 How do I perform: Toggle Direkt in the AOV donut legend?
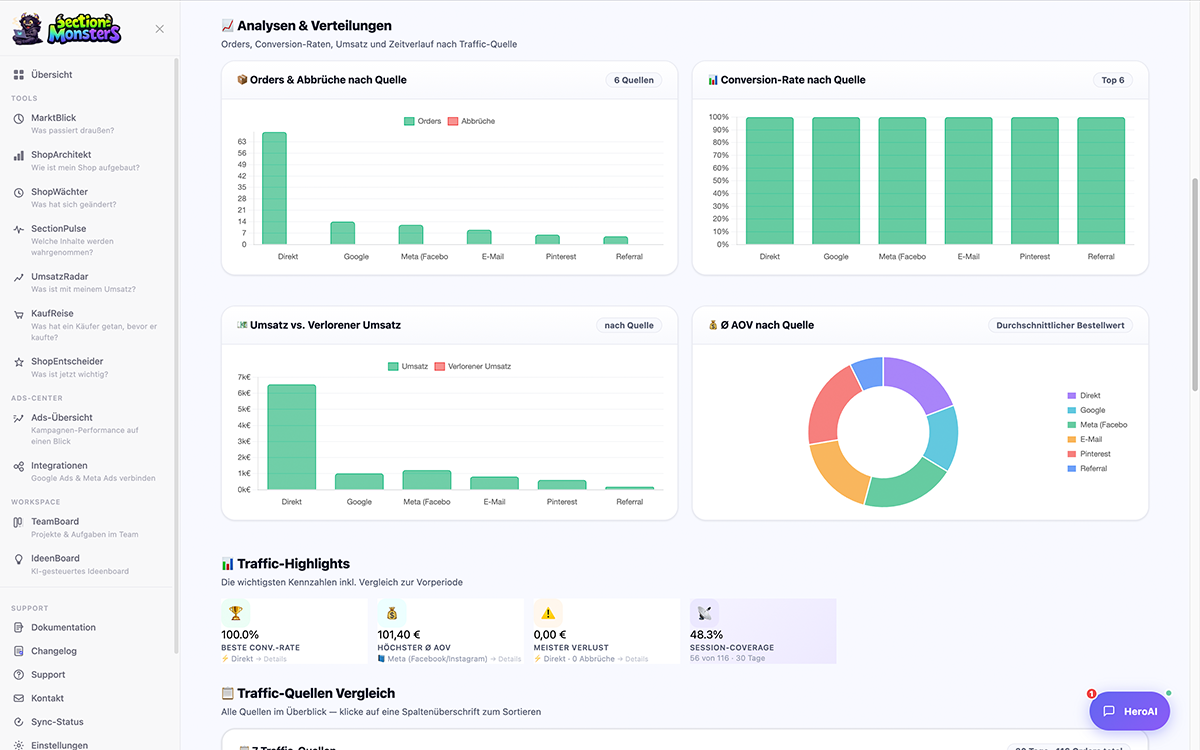tap(1084, 396)
